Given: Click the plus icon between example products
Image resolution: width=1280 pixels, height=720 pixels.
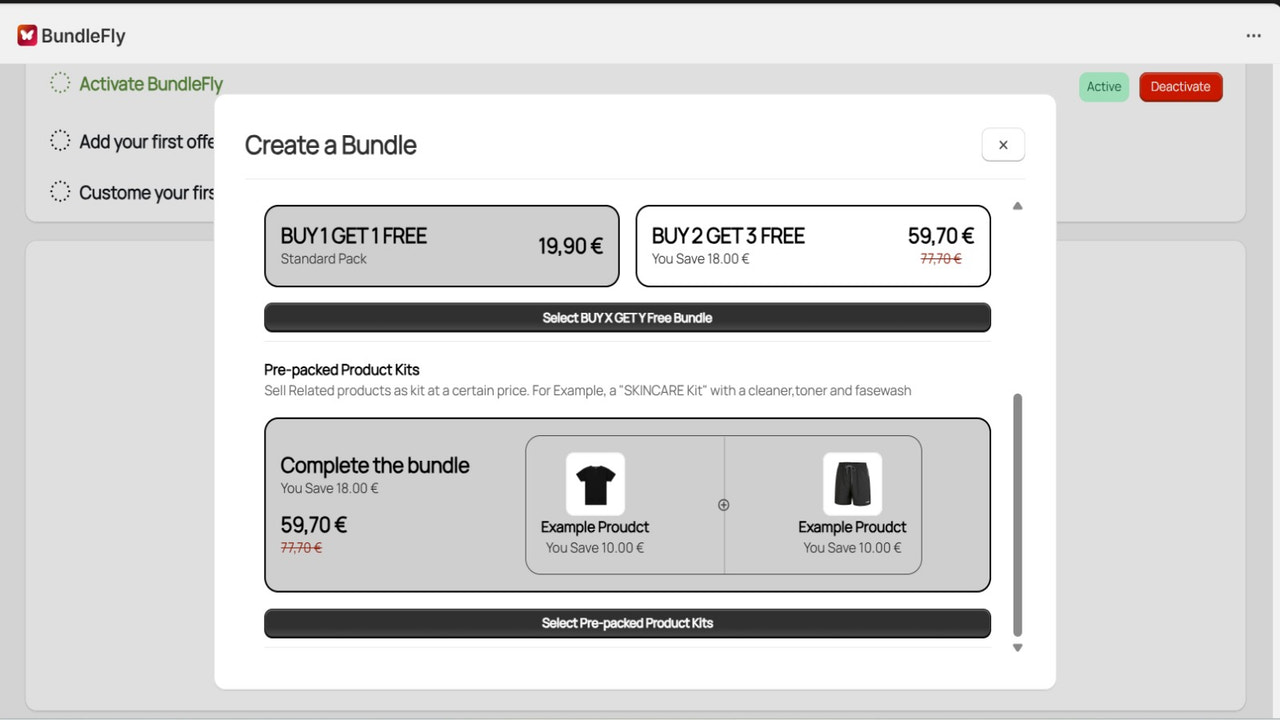Looking at the screenshot, I should click(x=724, y=505).
